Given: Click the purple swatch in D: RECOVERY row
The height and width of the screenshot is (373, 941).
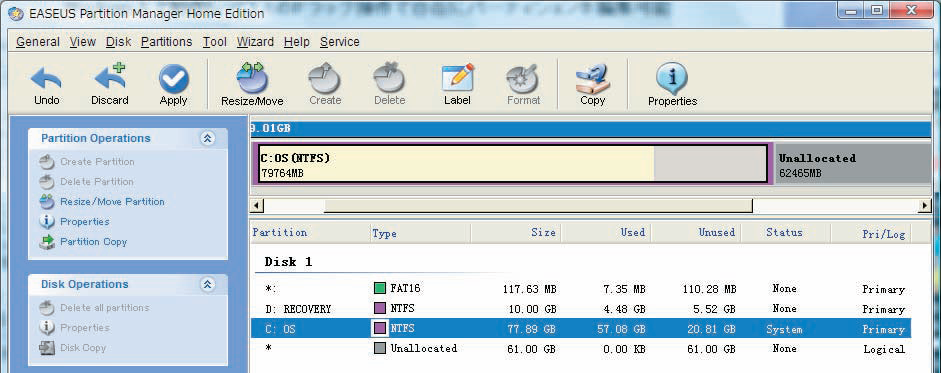Looking at the screenshot, I should (379, 309).
